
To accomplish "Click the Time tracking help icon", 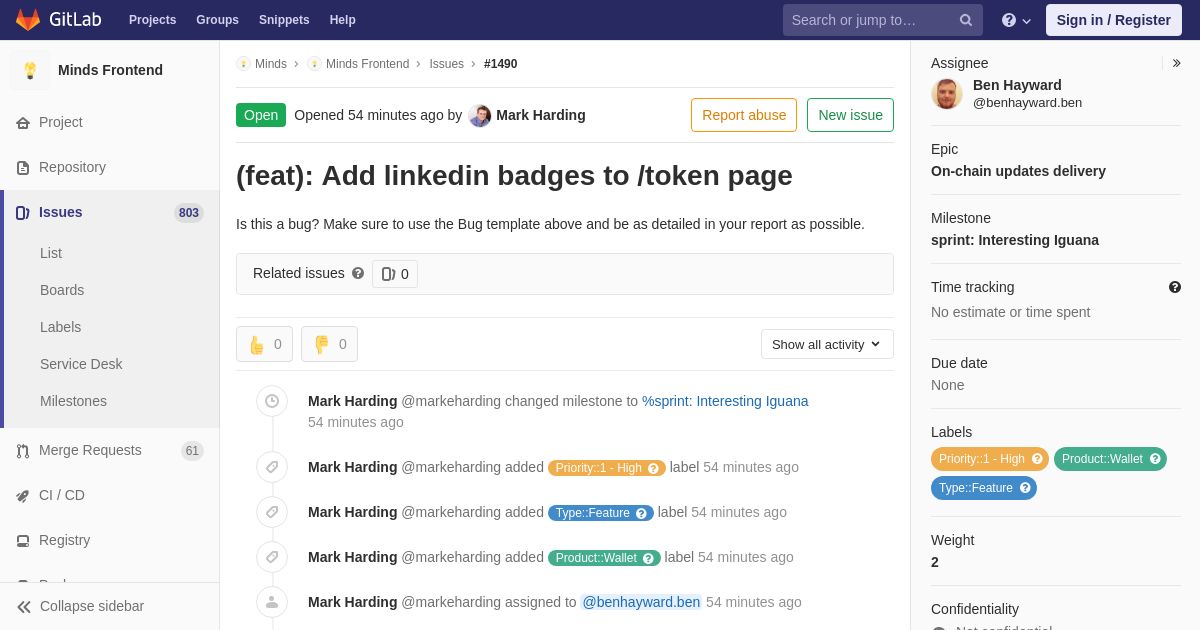I will coord(1175,287).
